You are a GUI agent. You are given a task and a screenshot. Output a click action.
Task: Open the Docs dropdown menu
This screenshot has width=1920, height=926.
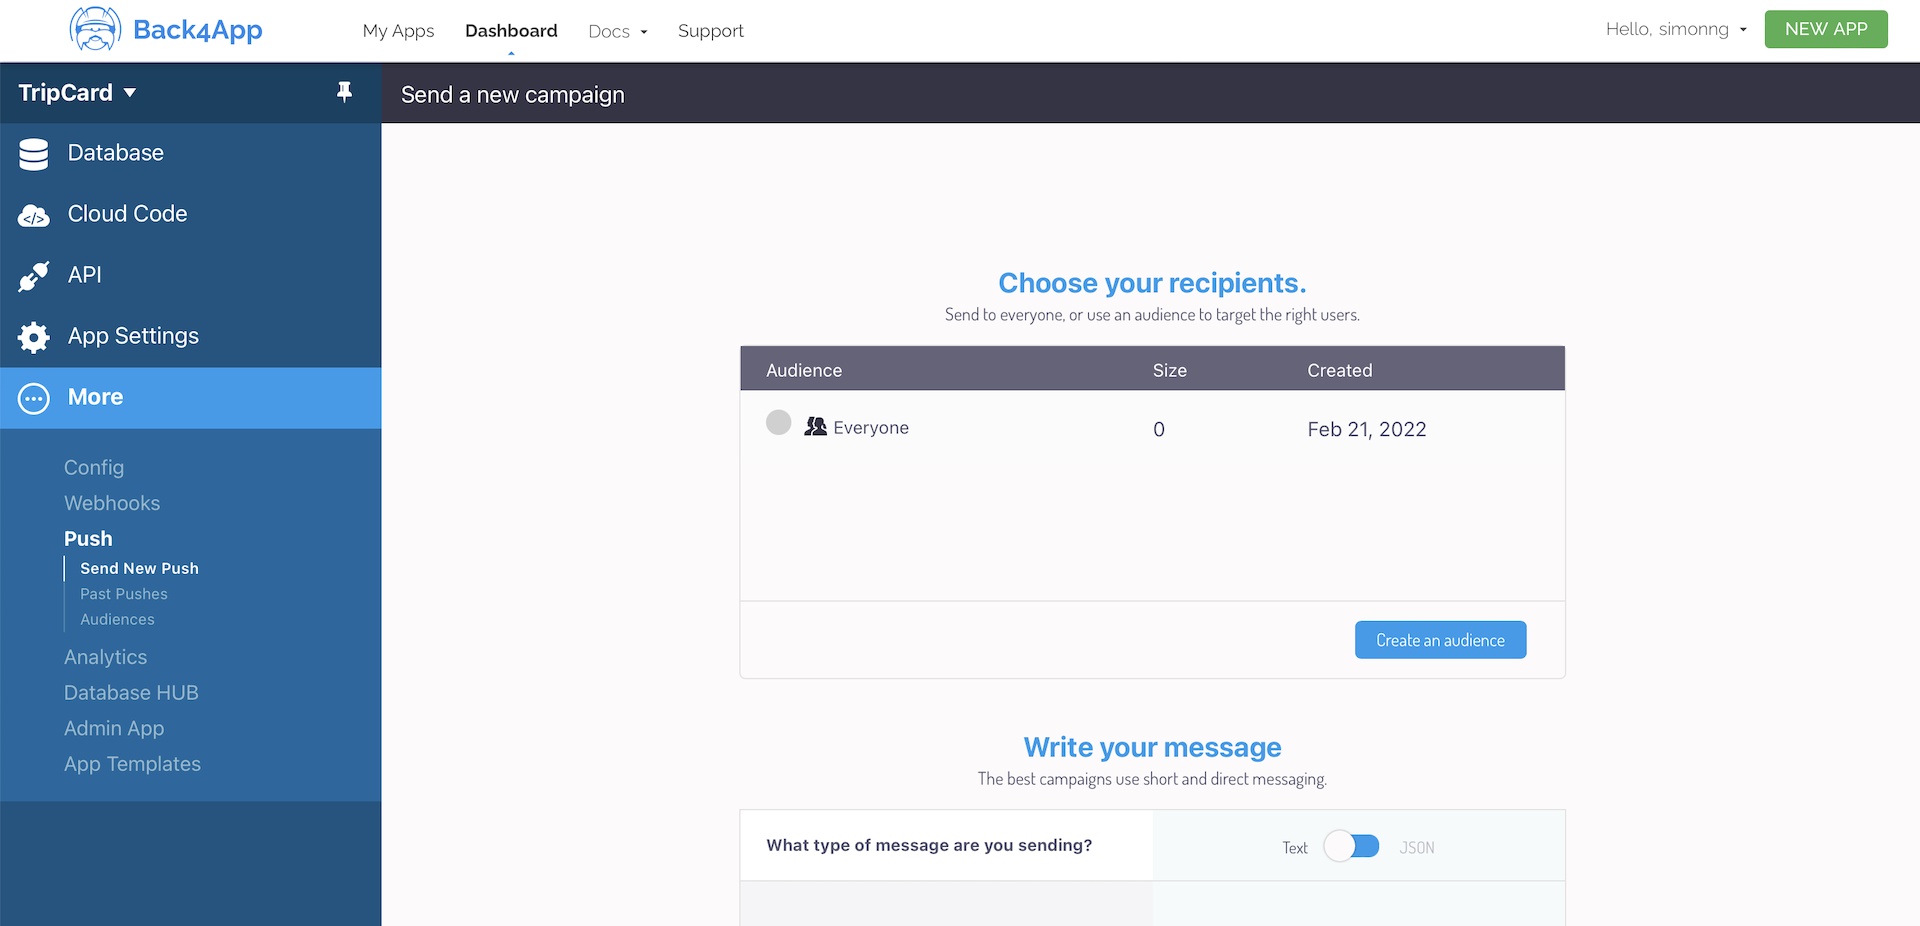[x=617, y=31]
